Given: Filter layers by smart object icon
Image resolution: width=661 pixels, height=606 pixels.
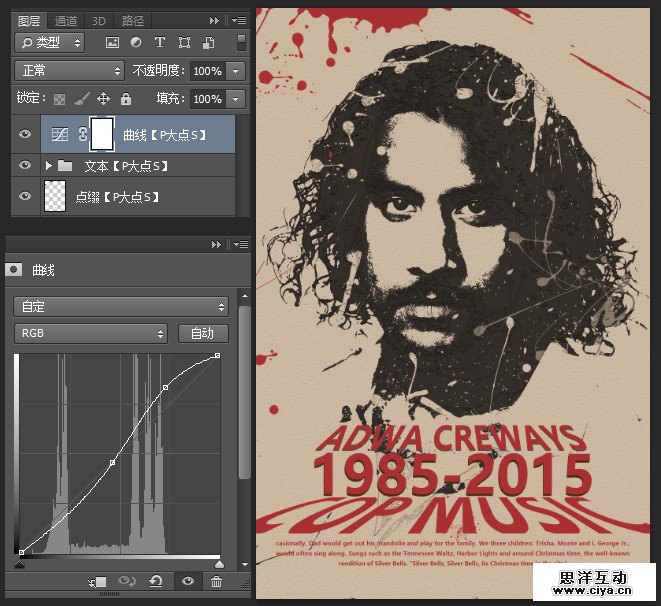Looking at the screenshot, I should tap(209, 42).
